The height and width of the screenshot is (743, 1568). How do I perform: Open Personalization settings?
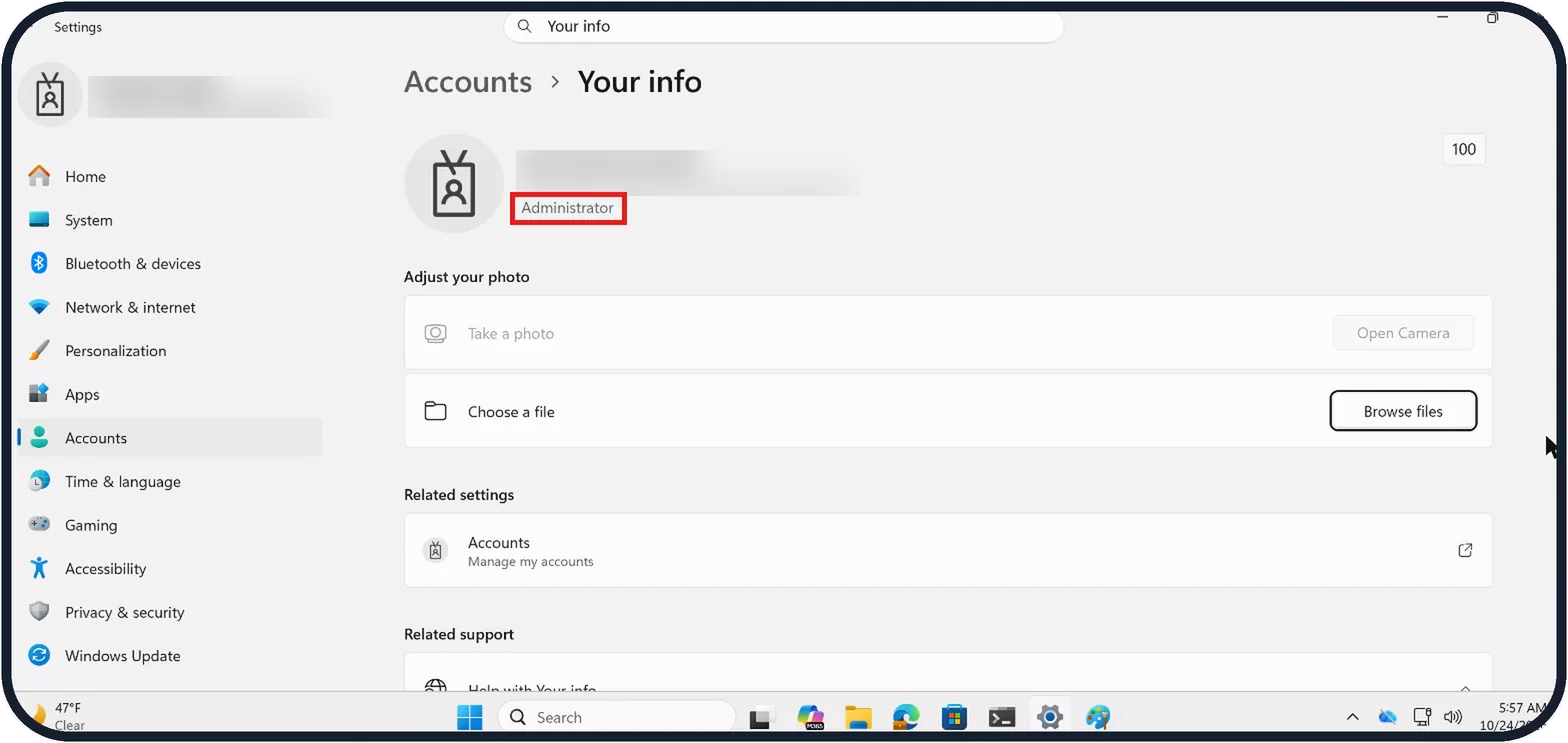(x=170, y=351)
